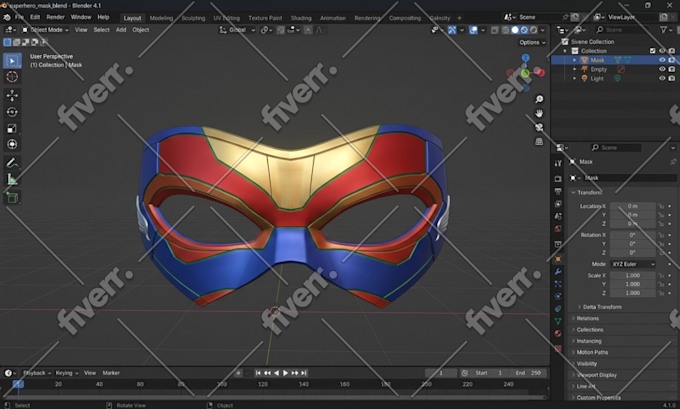This screenshot has width=680, height=409.
Task: Switch to the Sculpting workspace tab
Action: pyautogui.click(x=193, y=18)
